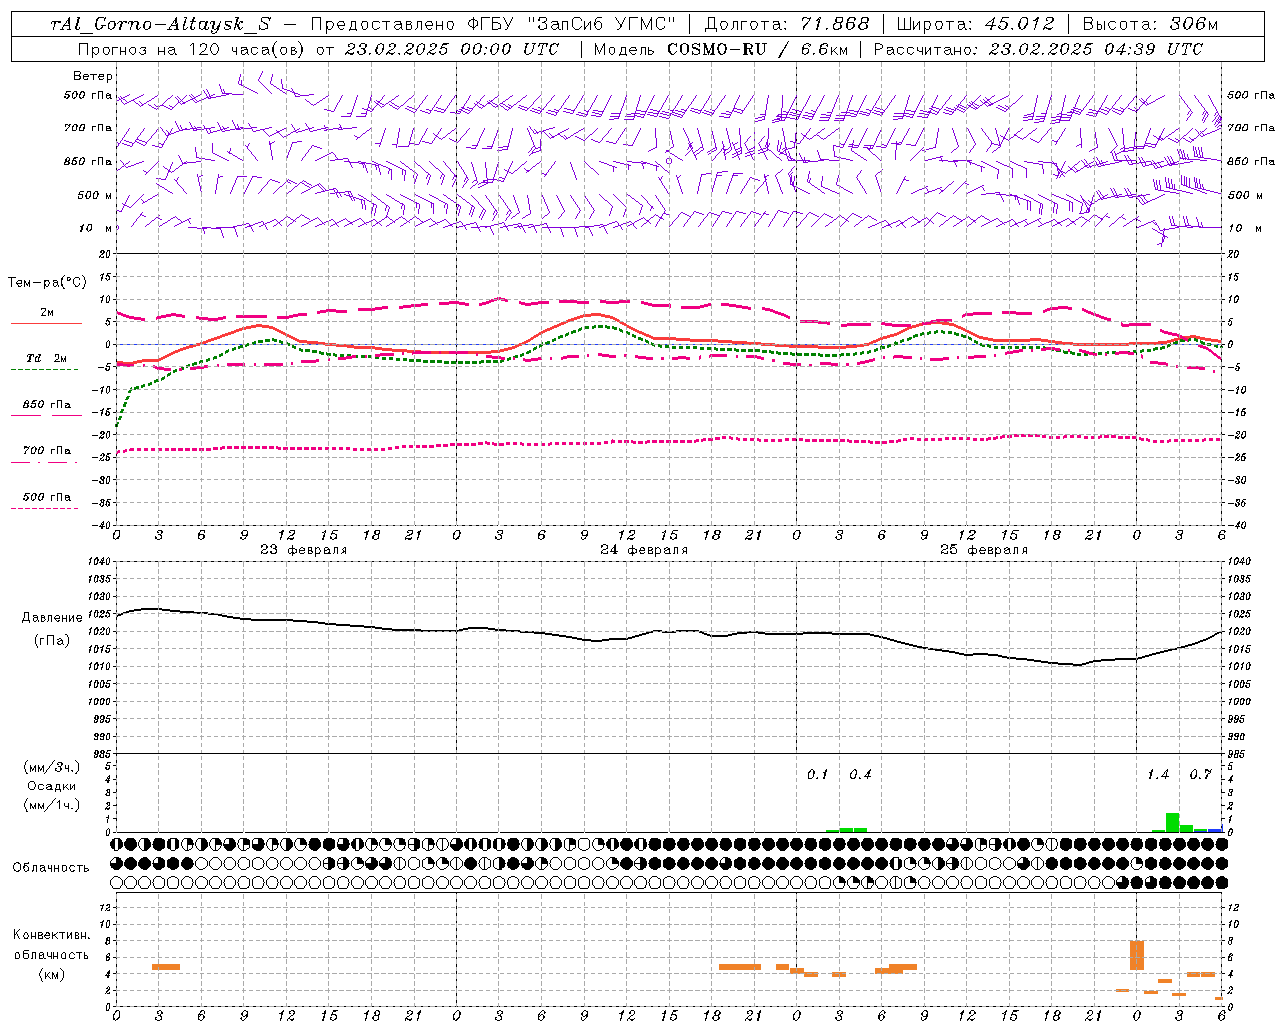Click the 24 февраля date label
Image resolution: width=1280 pixels, height=1024 pixels.
click(644, 550)
